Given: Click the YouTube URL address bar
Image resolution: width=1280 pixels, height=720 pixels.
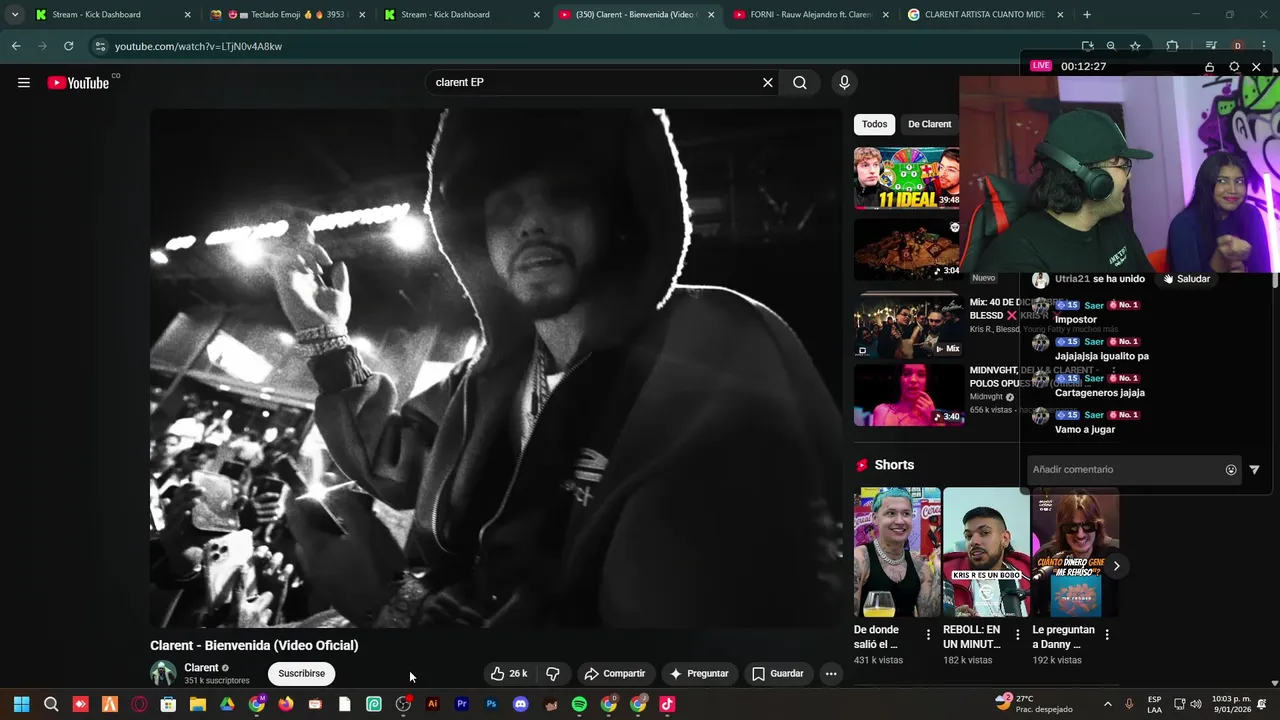Looking at the screenshot, I should tap(590, 46).
